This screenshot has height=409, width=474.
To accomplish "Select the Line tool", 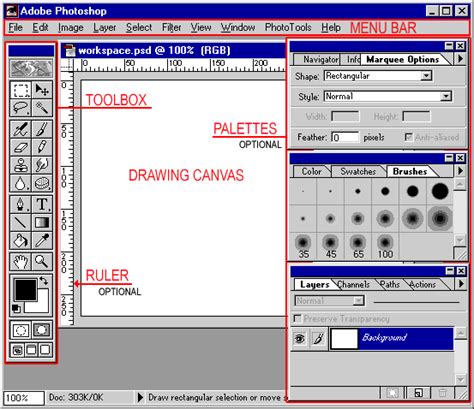I will tap(21, 222).
